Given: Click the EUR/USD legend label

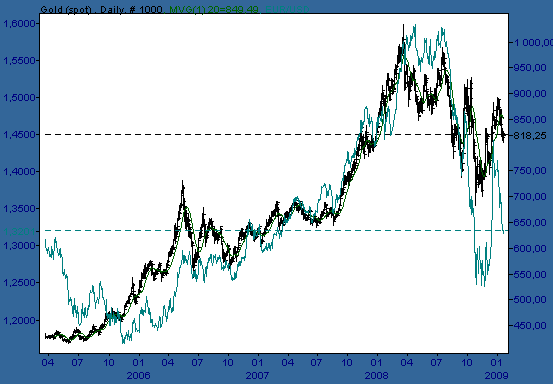Looking at the screenshot, I should coord(287,9).
